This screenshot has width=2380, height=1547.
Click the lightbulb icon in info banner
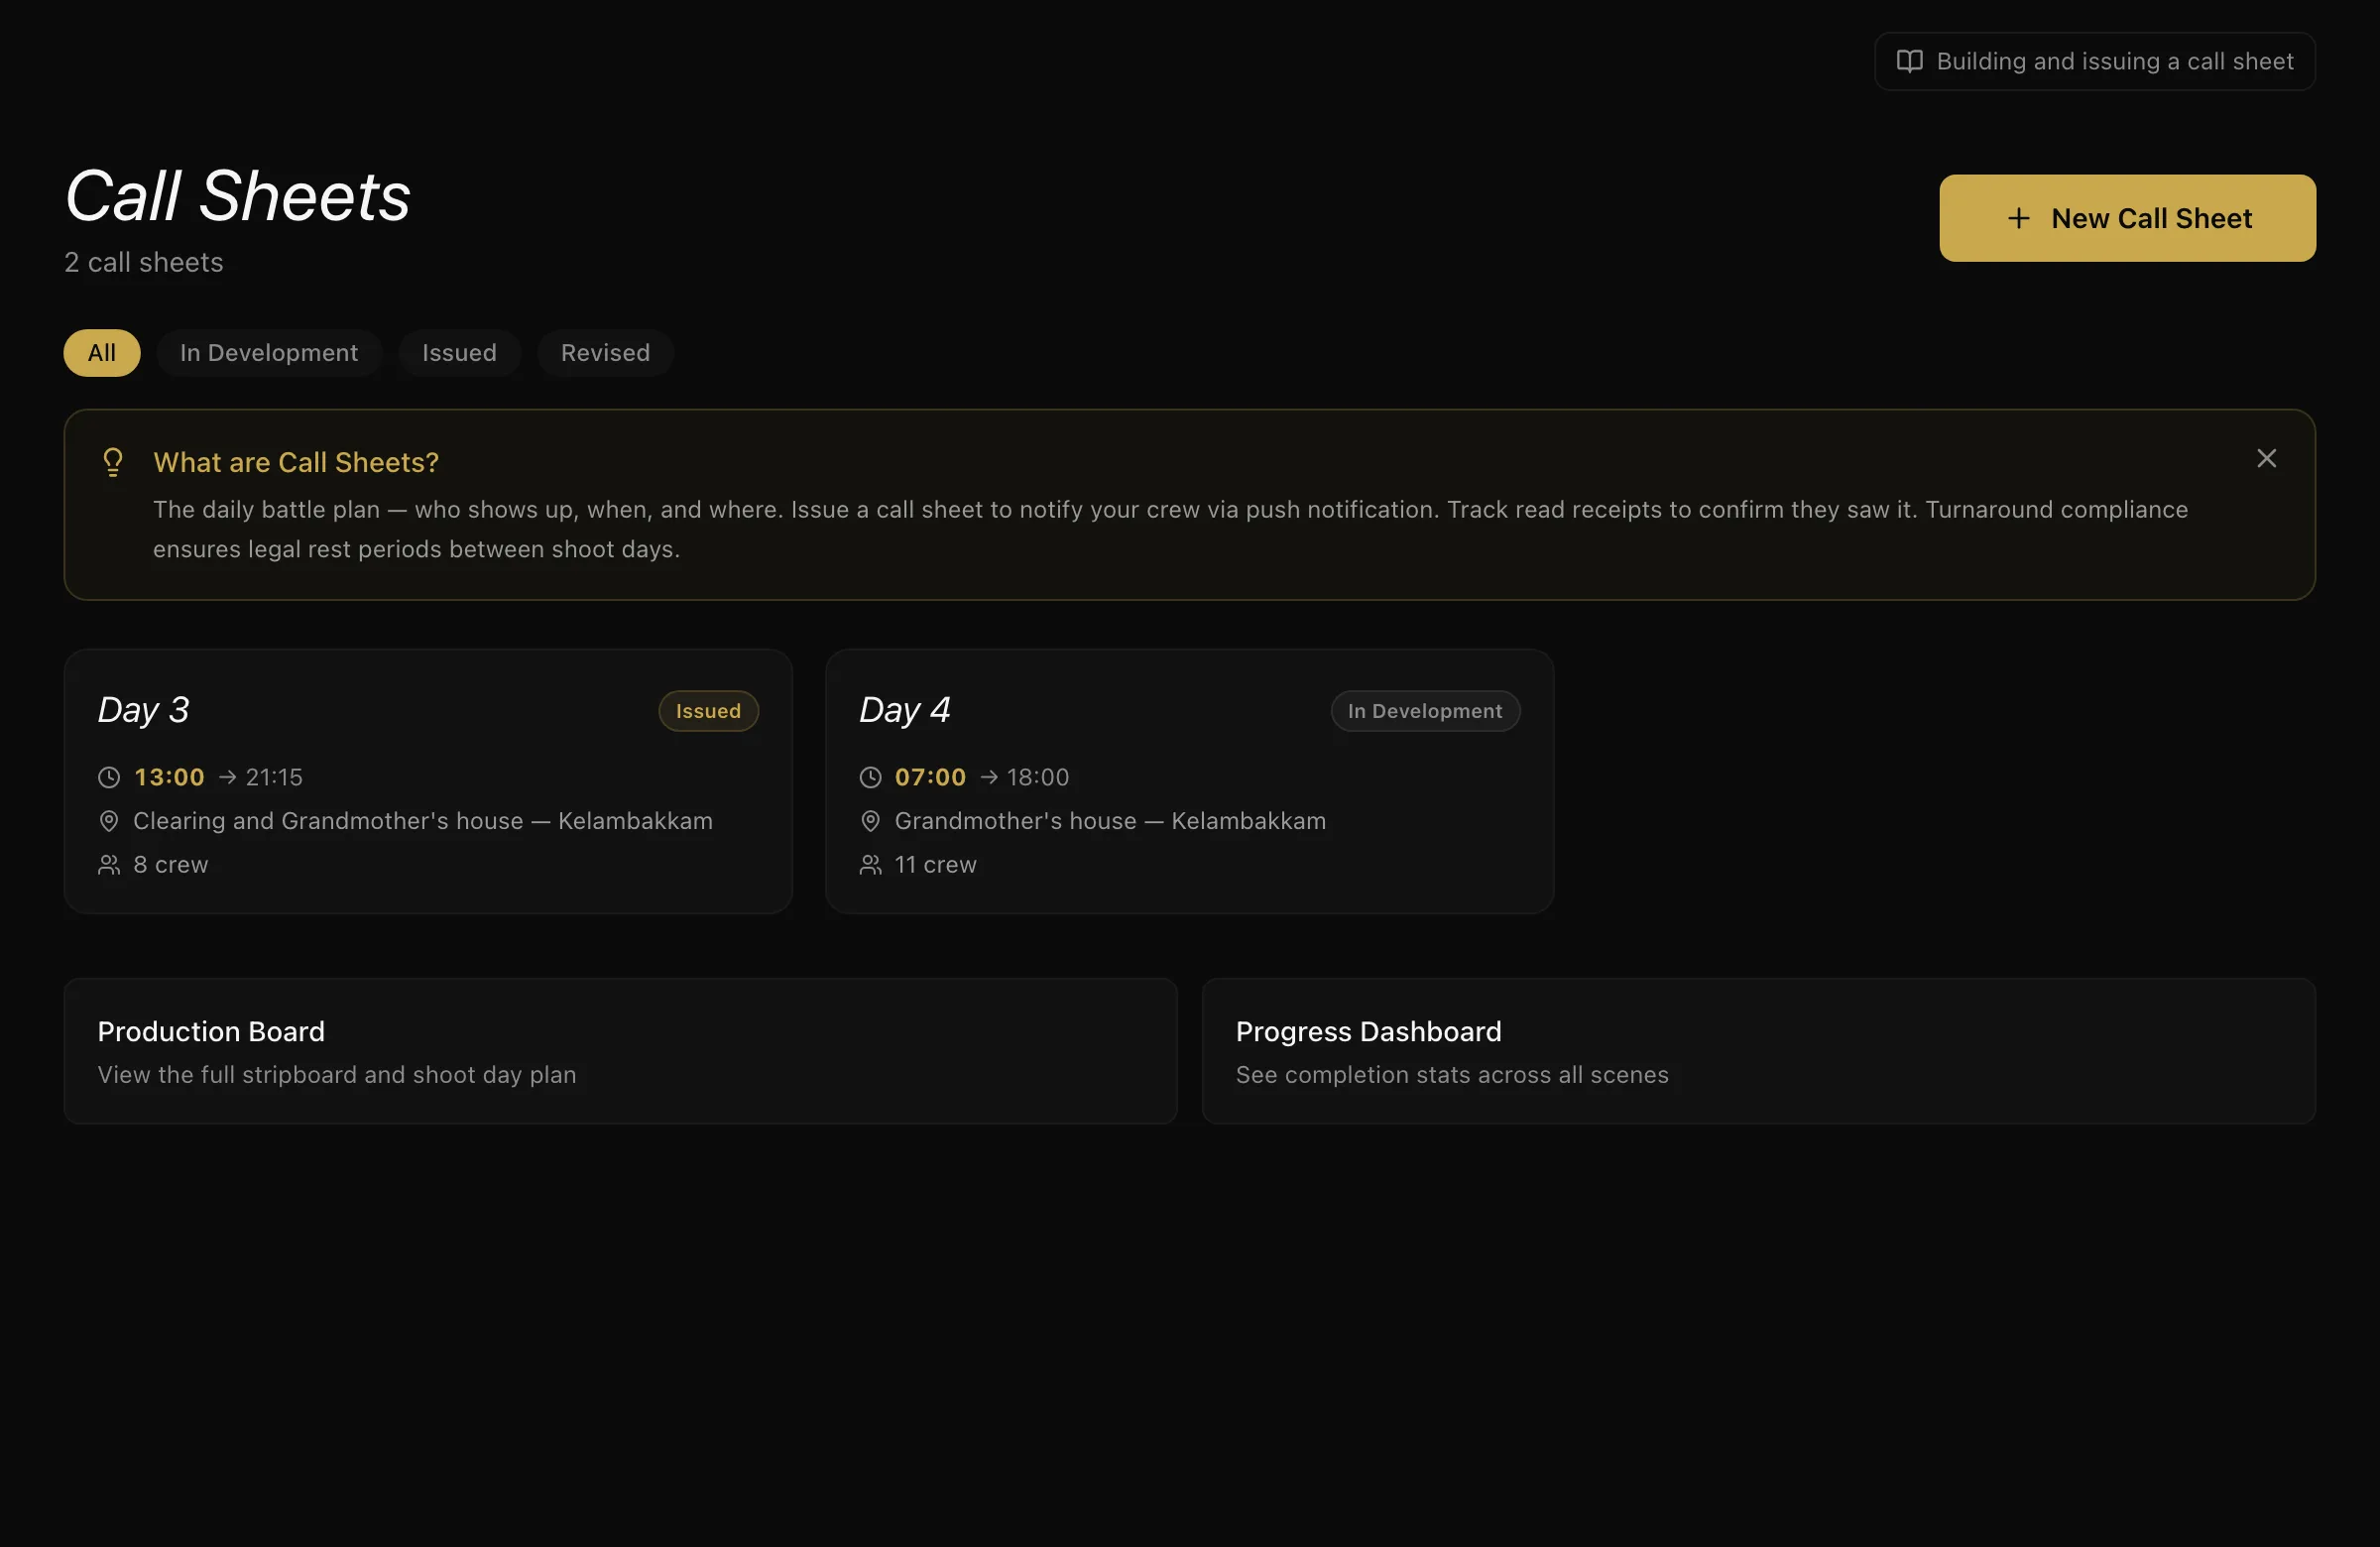113,462
